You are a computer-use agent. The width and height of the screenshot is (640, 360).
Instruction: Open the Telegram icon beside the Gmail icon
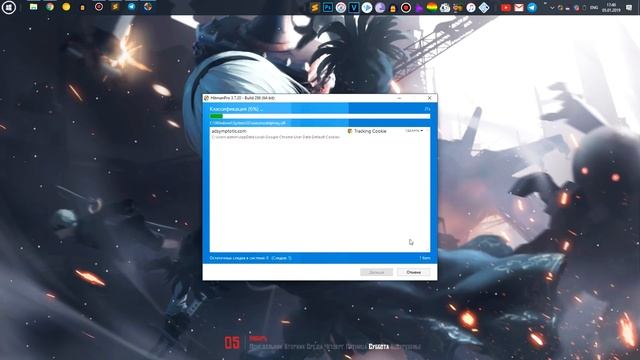click(532, 7)
